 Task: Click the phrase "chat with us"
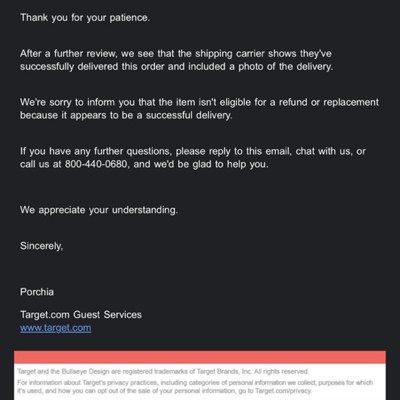click(x=324, y=151)
